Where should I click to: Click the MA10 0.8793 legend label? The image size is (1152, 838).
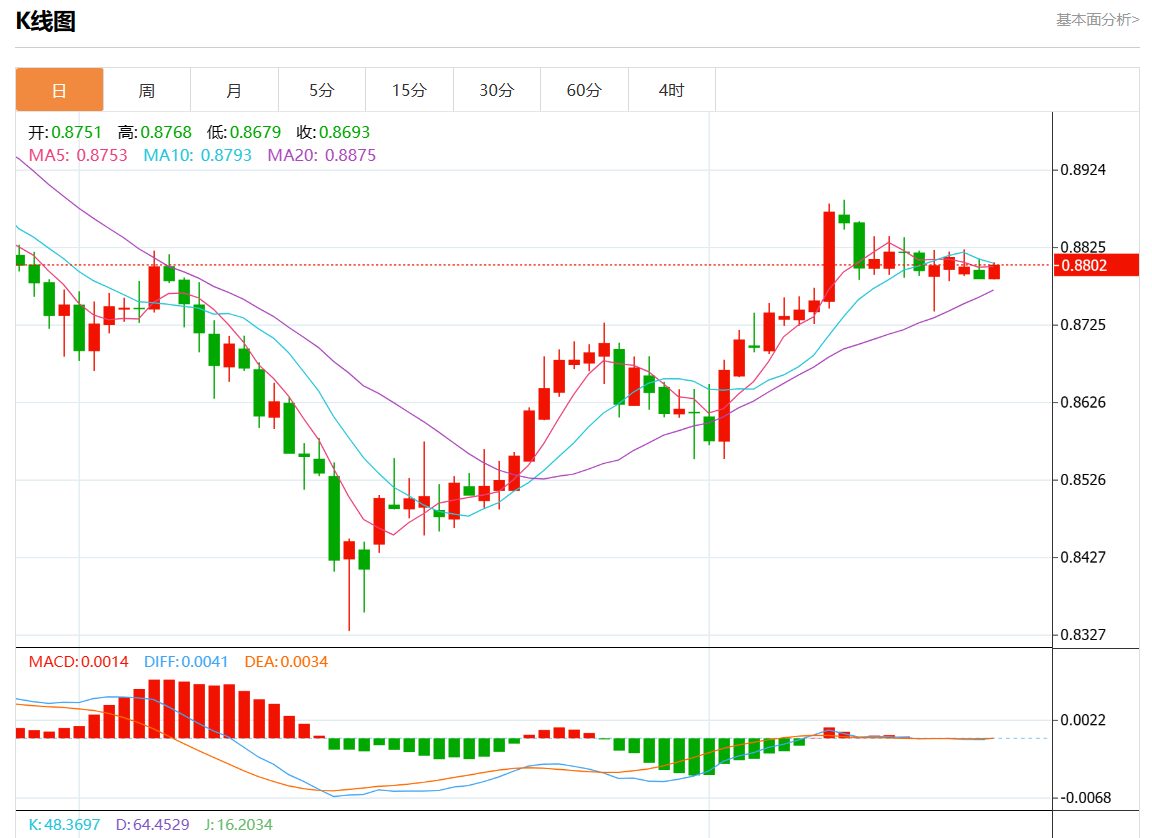pyautogui.click(x=197, y=155)
